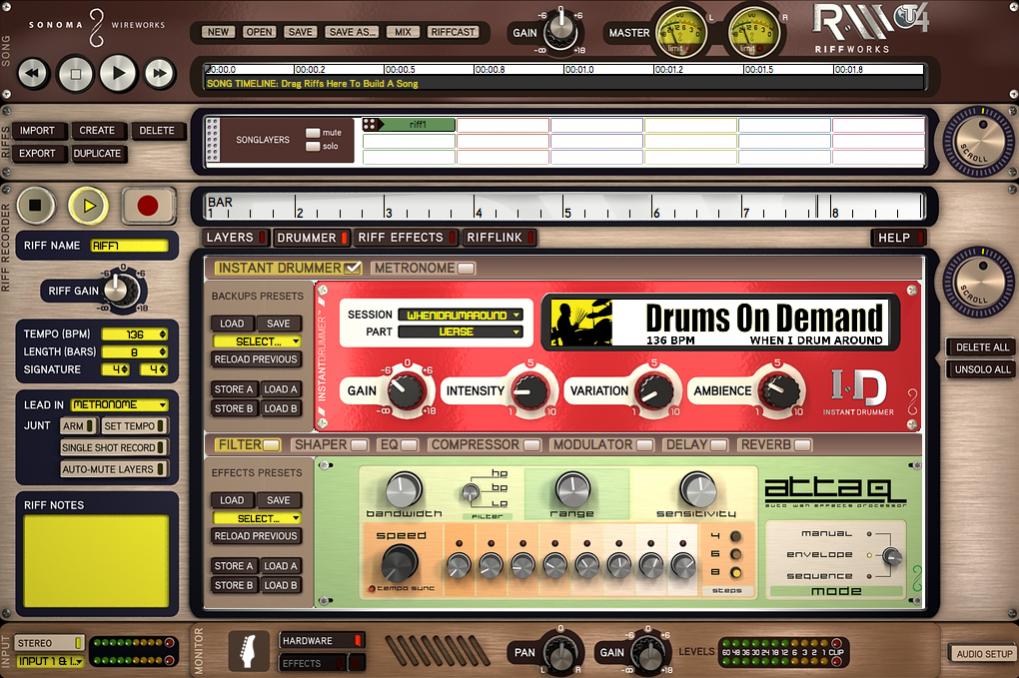The image size is (1019, 678).
Task: Toggle Auto-Mute Layers
Action: tap(114, 469)
